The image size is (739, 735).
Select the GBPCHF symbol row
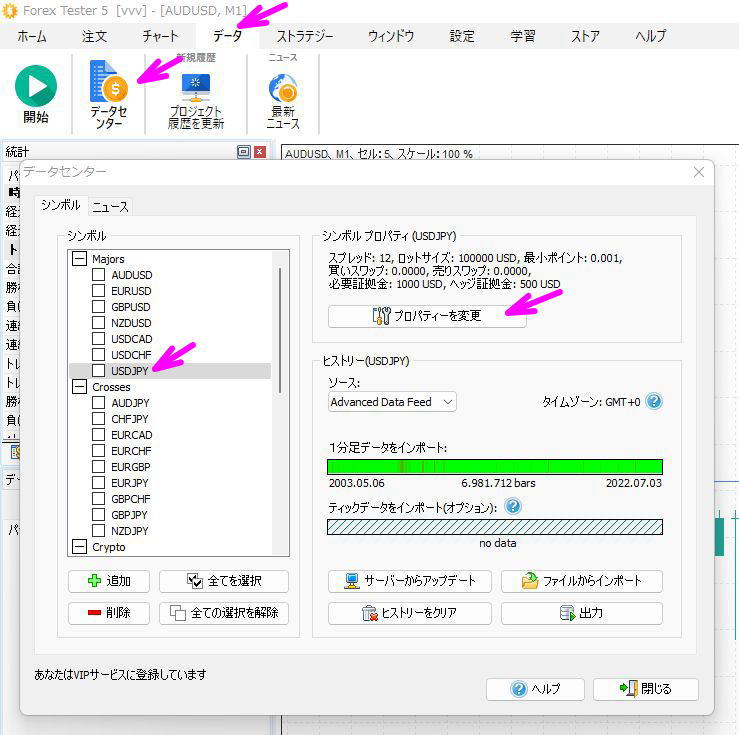tap(170, 498)
